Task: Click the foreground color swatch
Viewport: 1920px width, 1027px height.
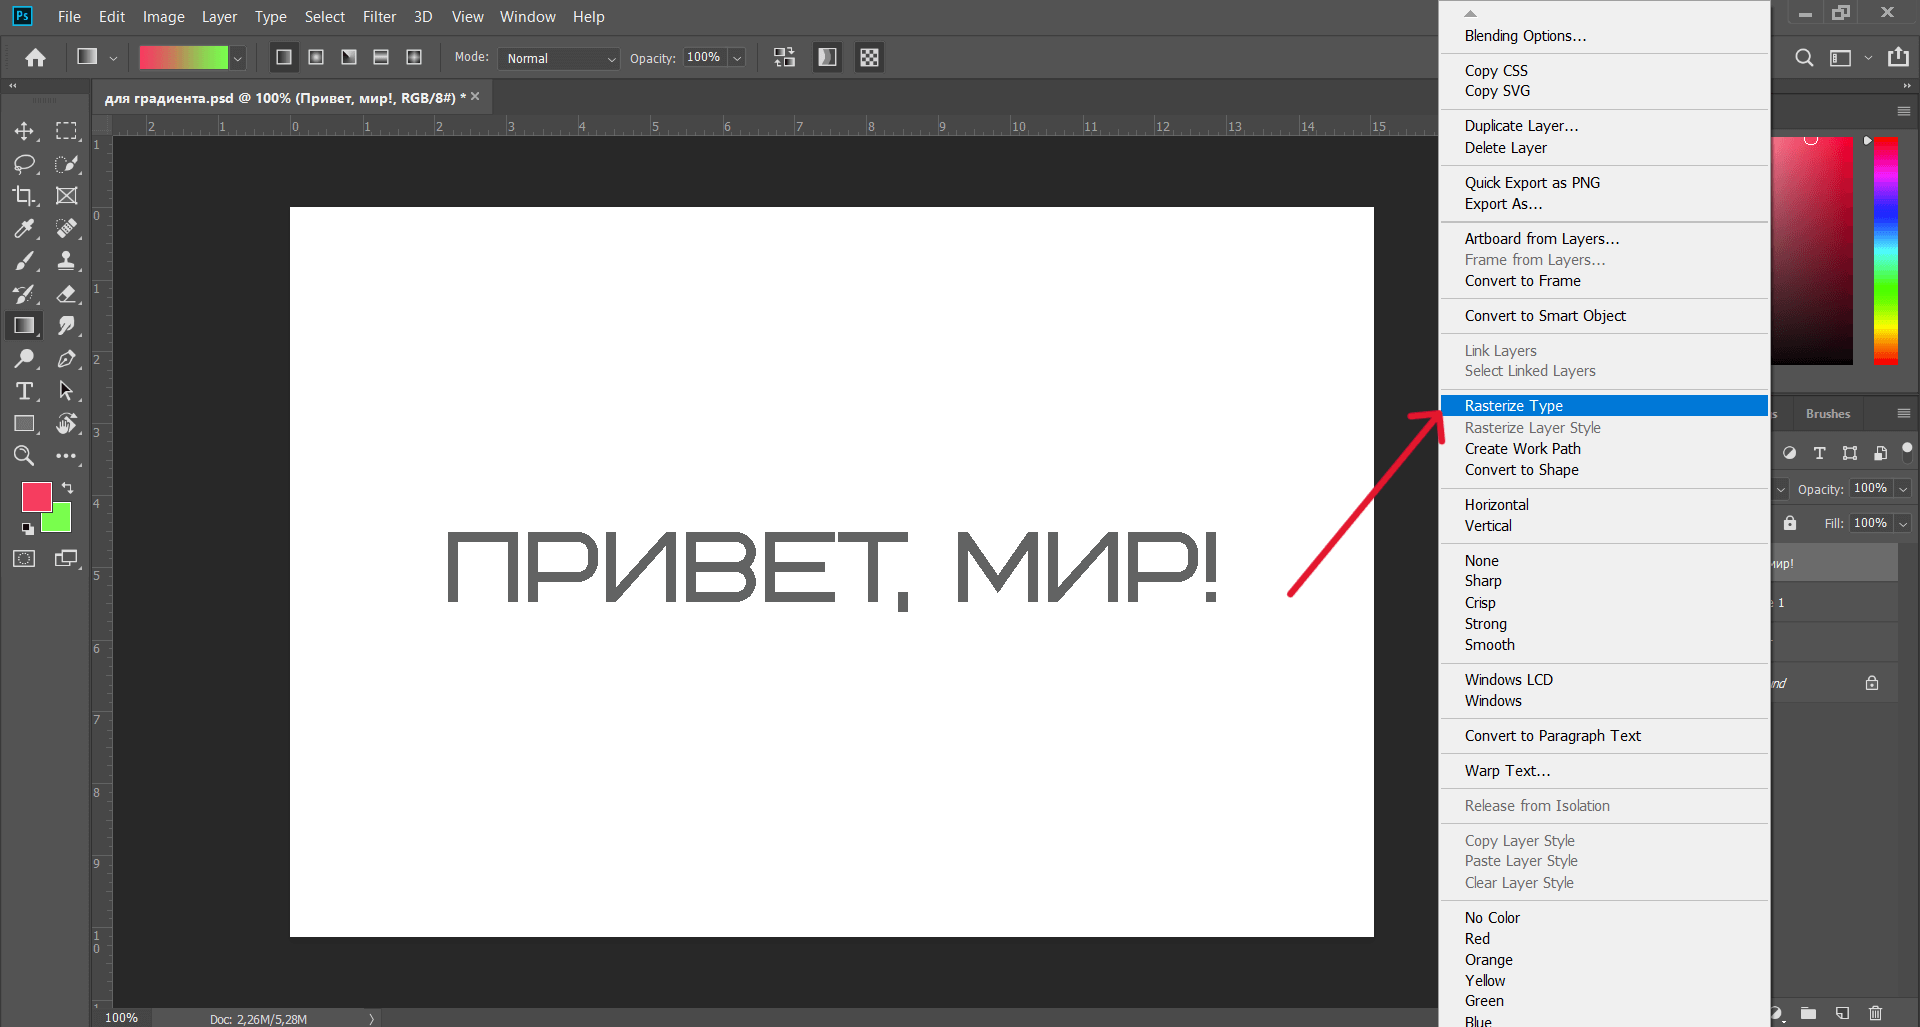Action: (x=35, y=495)
